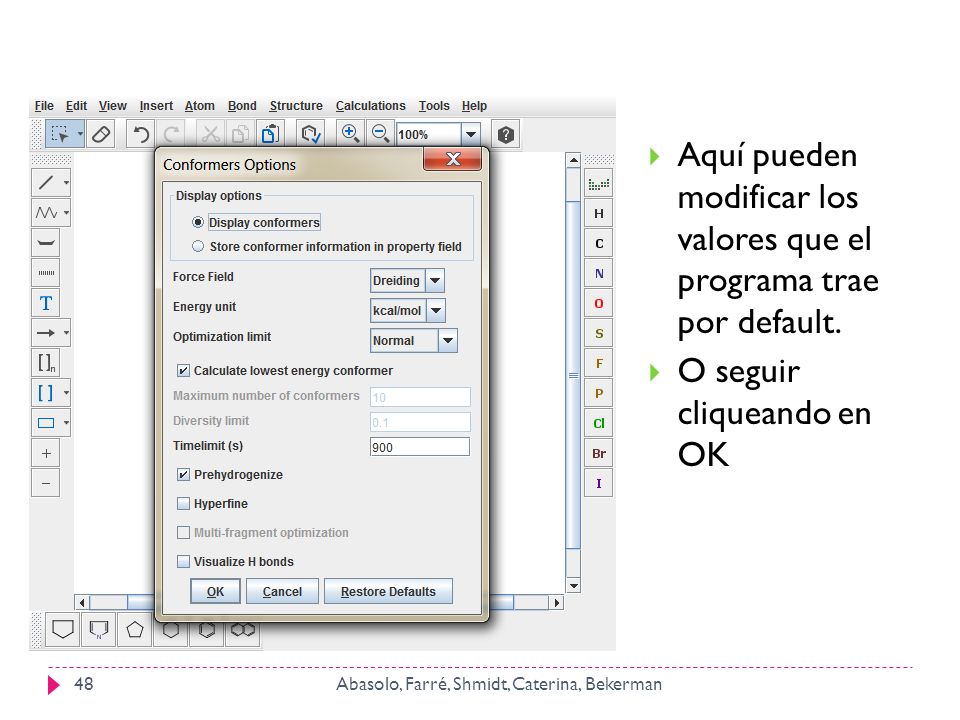Select the Chlorine Cl atom button
The height and width of the screenshot is (720, 960).
pos(599,424)
